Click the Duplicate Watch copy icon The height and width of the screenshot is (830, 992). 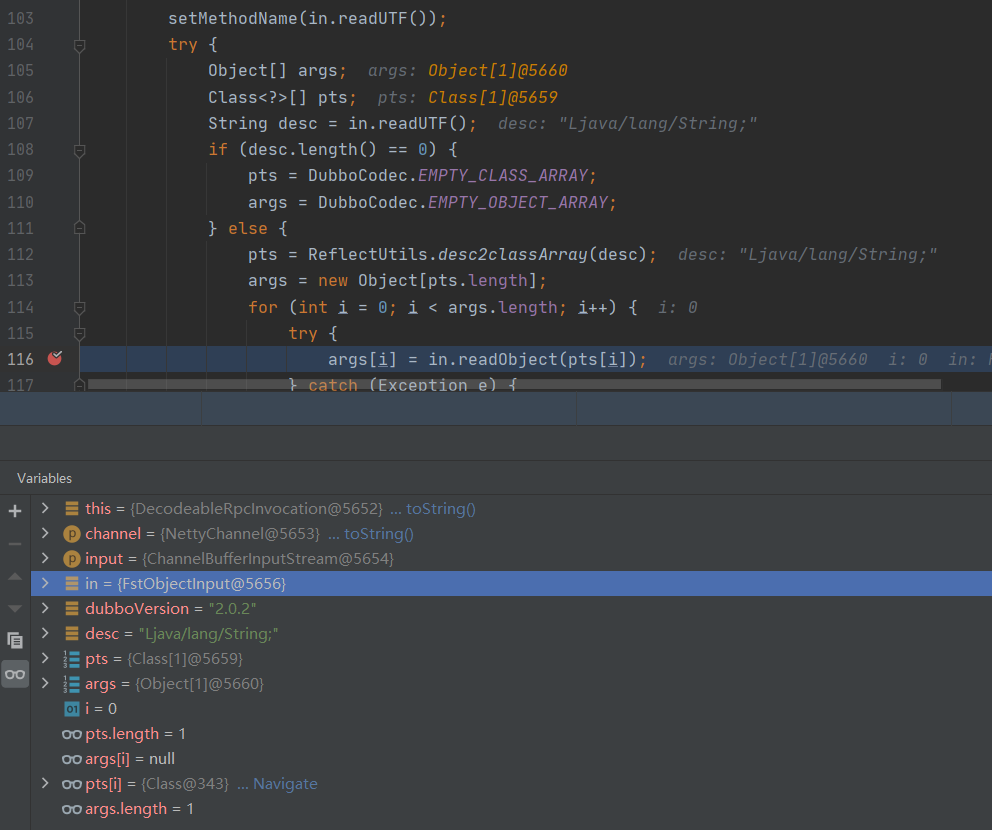pyautogui.click(x=15, y=640)
